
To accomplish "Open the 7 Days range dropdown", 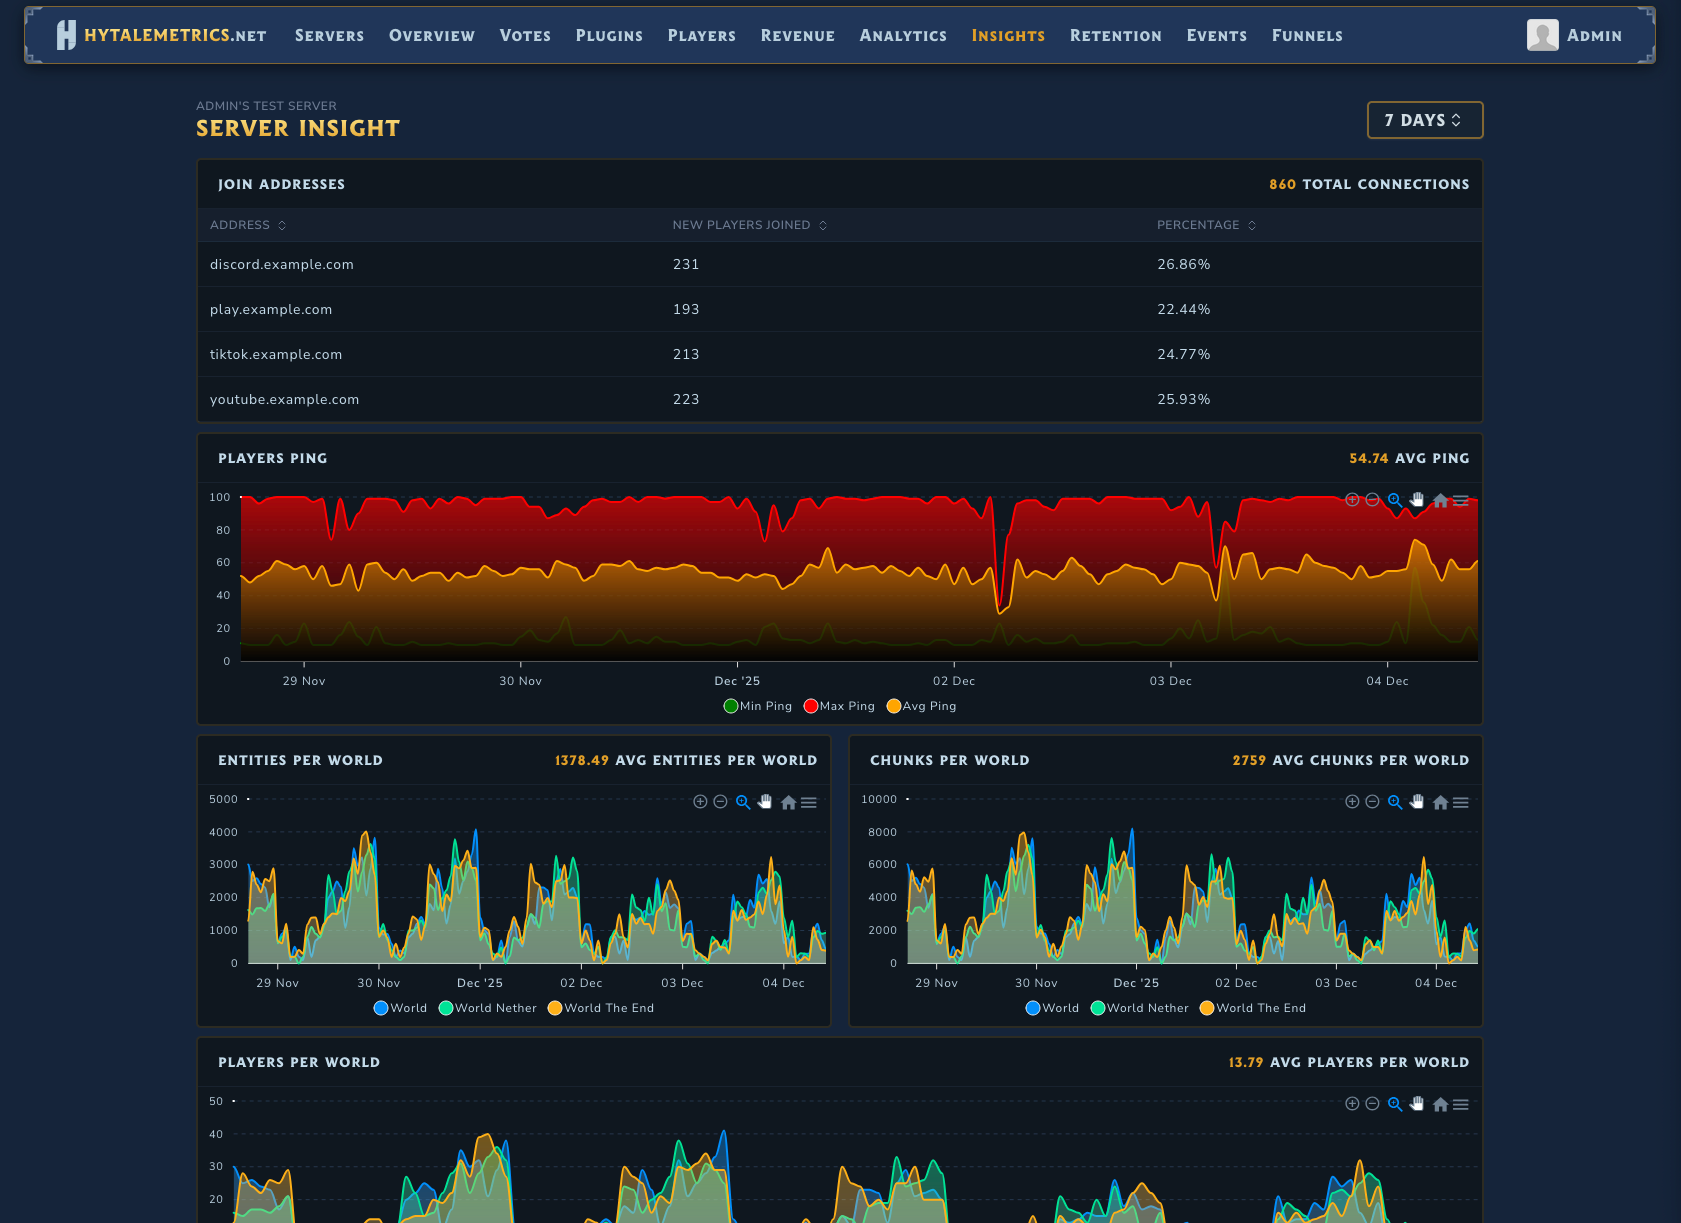I will pos(1424,120).
